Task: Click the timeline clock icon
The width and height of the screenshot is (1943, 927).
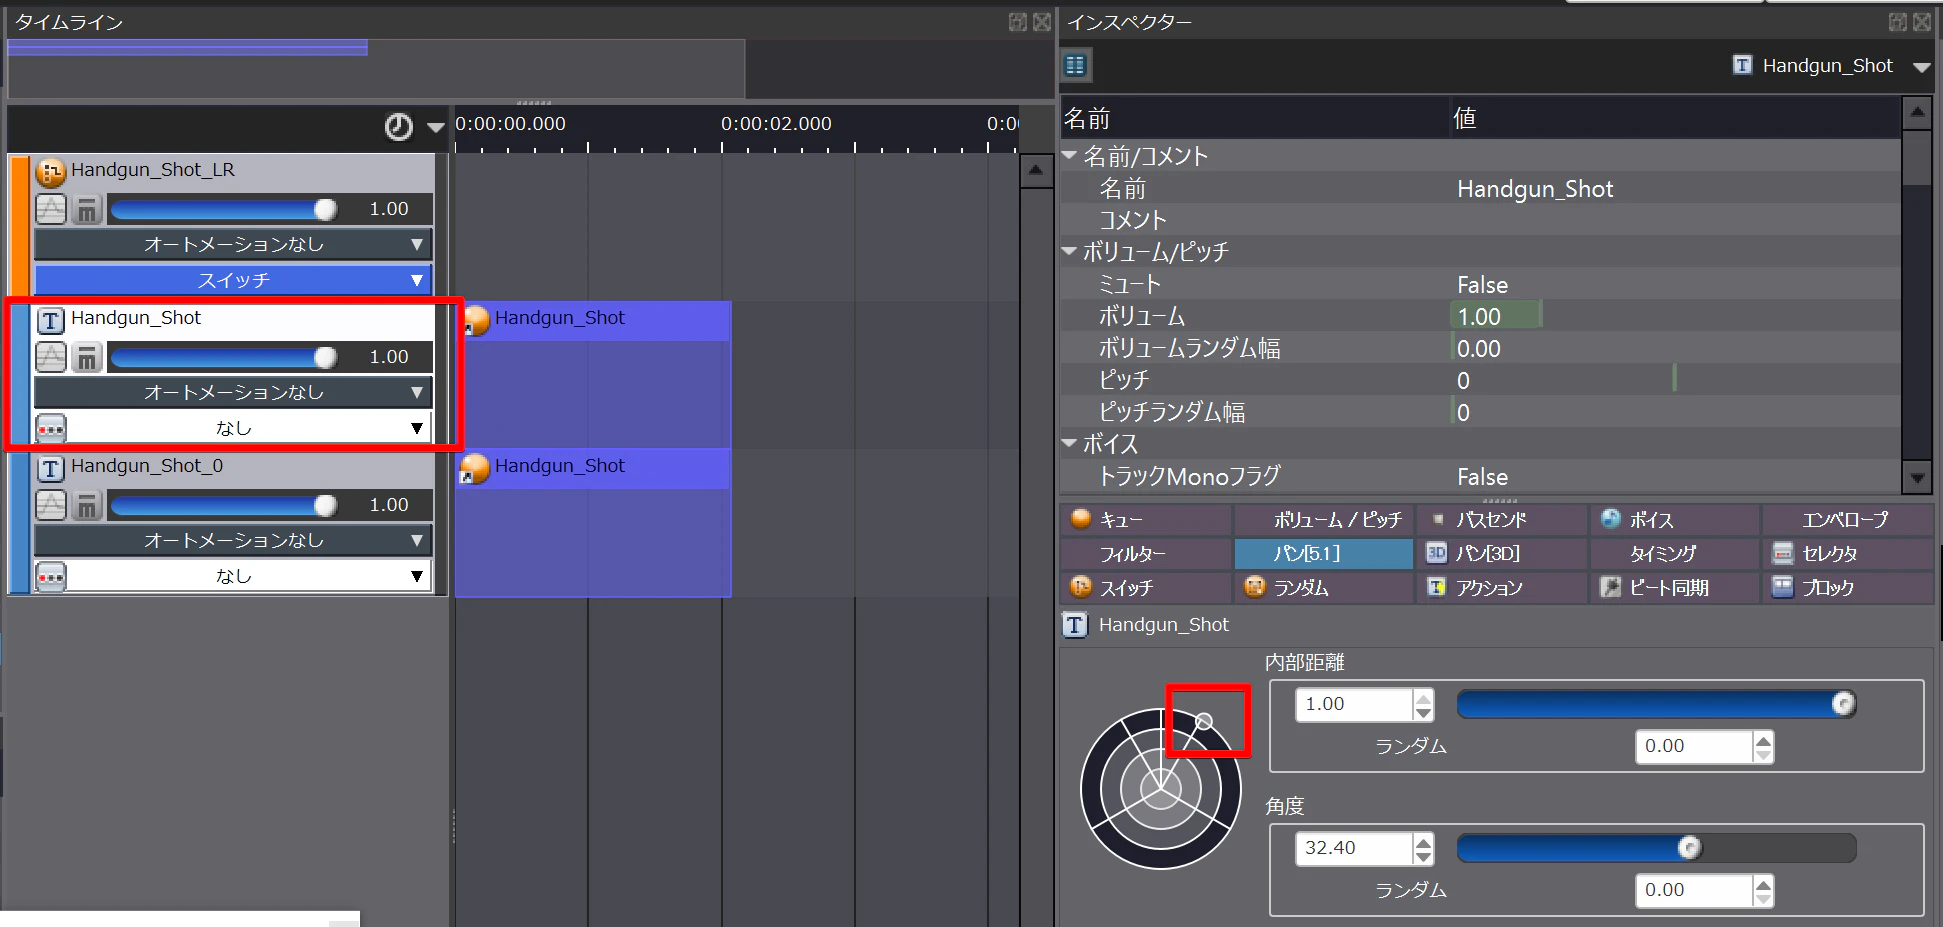Action: click(398, 127)
